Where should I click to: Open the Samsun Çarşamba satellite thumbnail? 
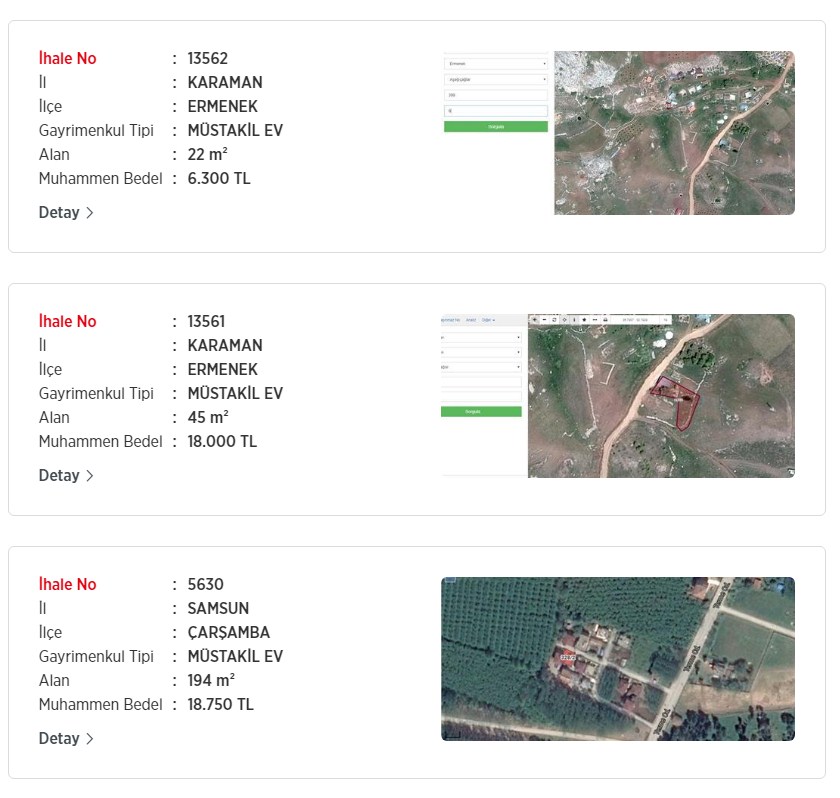617,659
